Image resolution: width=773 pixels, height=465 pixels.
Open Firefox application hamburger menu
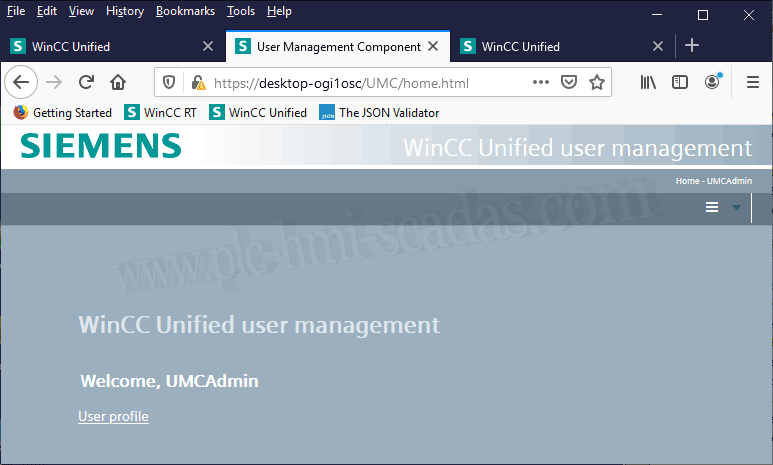click(753, 82)
